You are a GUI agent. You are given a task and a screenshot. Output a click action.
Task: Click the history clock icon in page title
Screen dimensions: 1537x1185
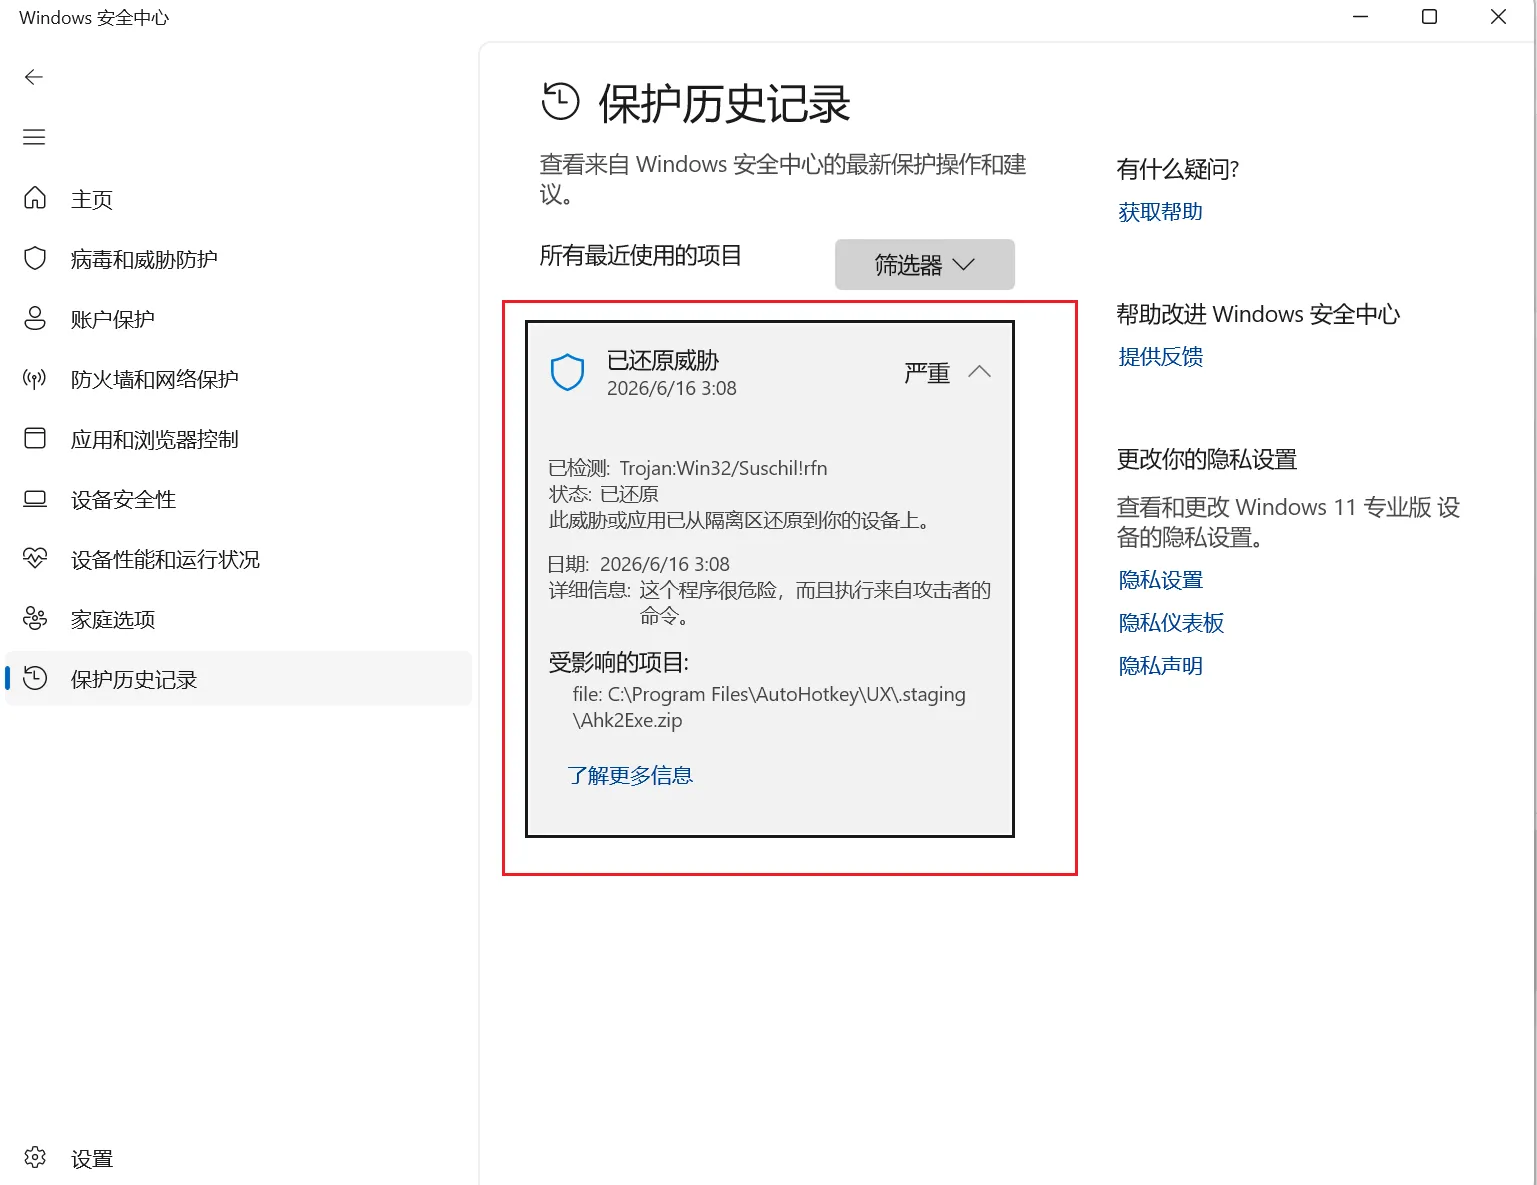point(560,101)
